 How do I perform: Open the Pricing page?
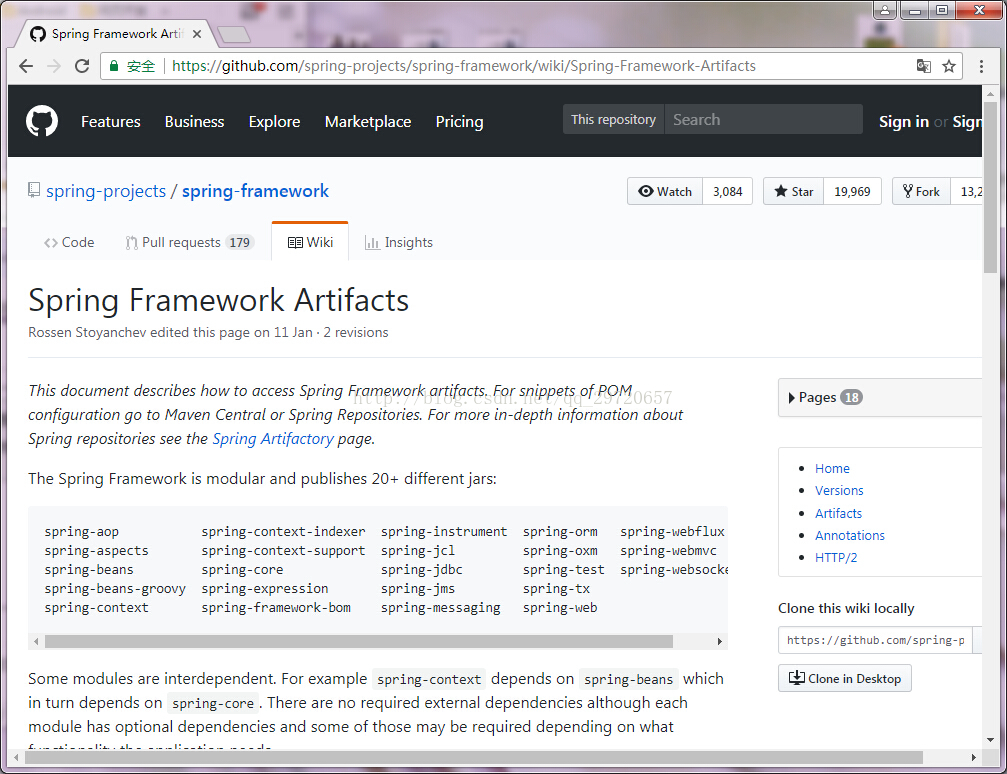(459, 121)
